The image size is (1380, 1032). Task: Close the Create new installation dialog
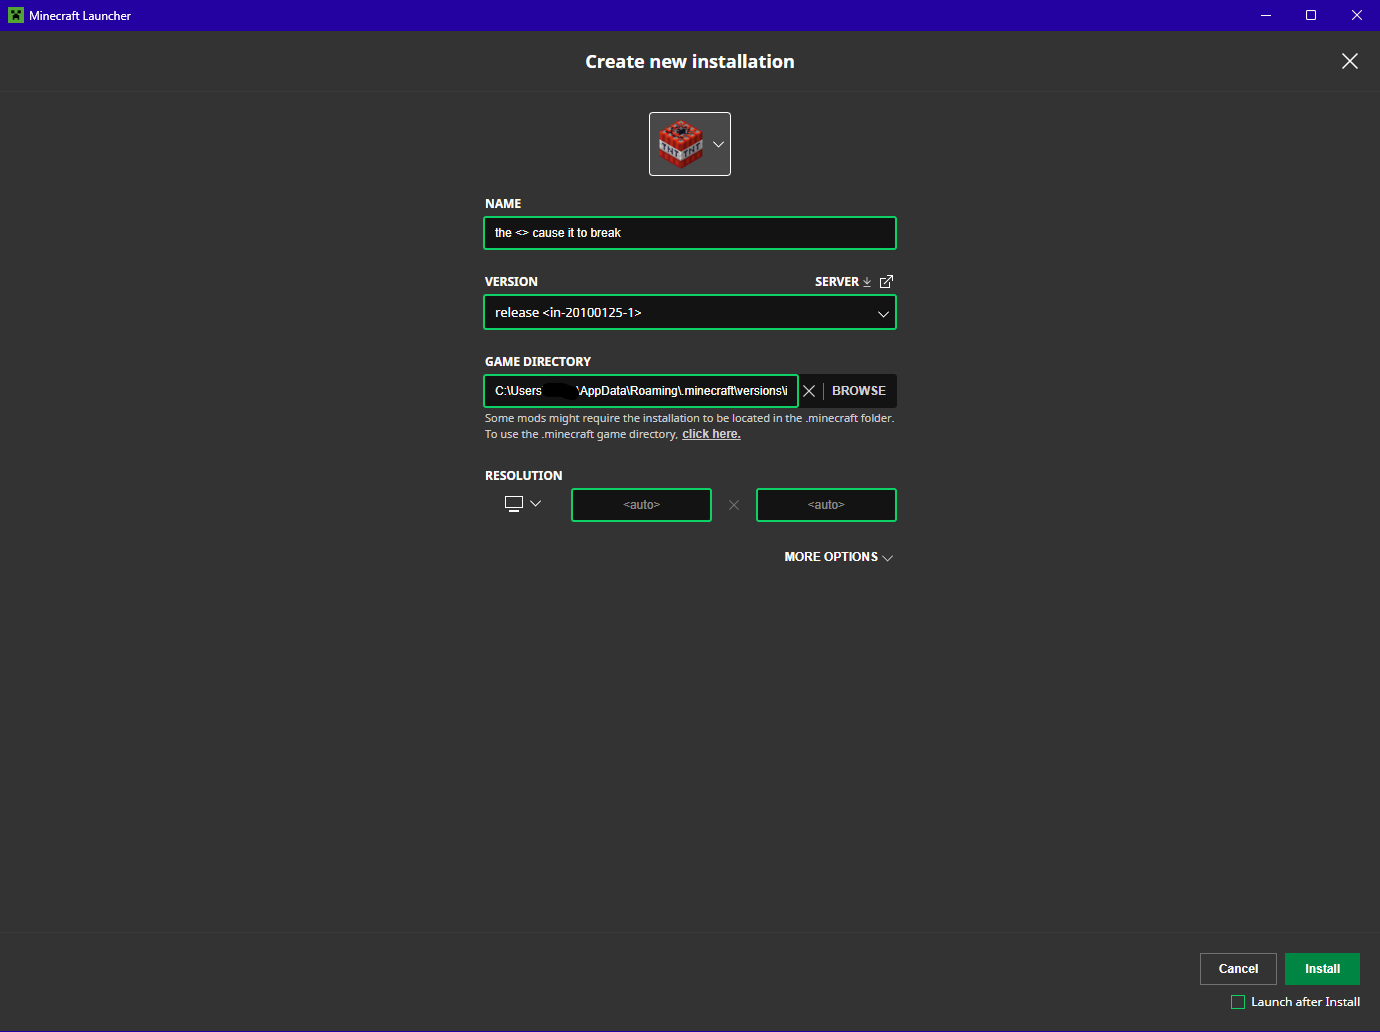[x=1350, y=61]
